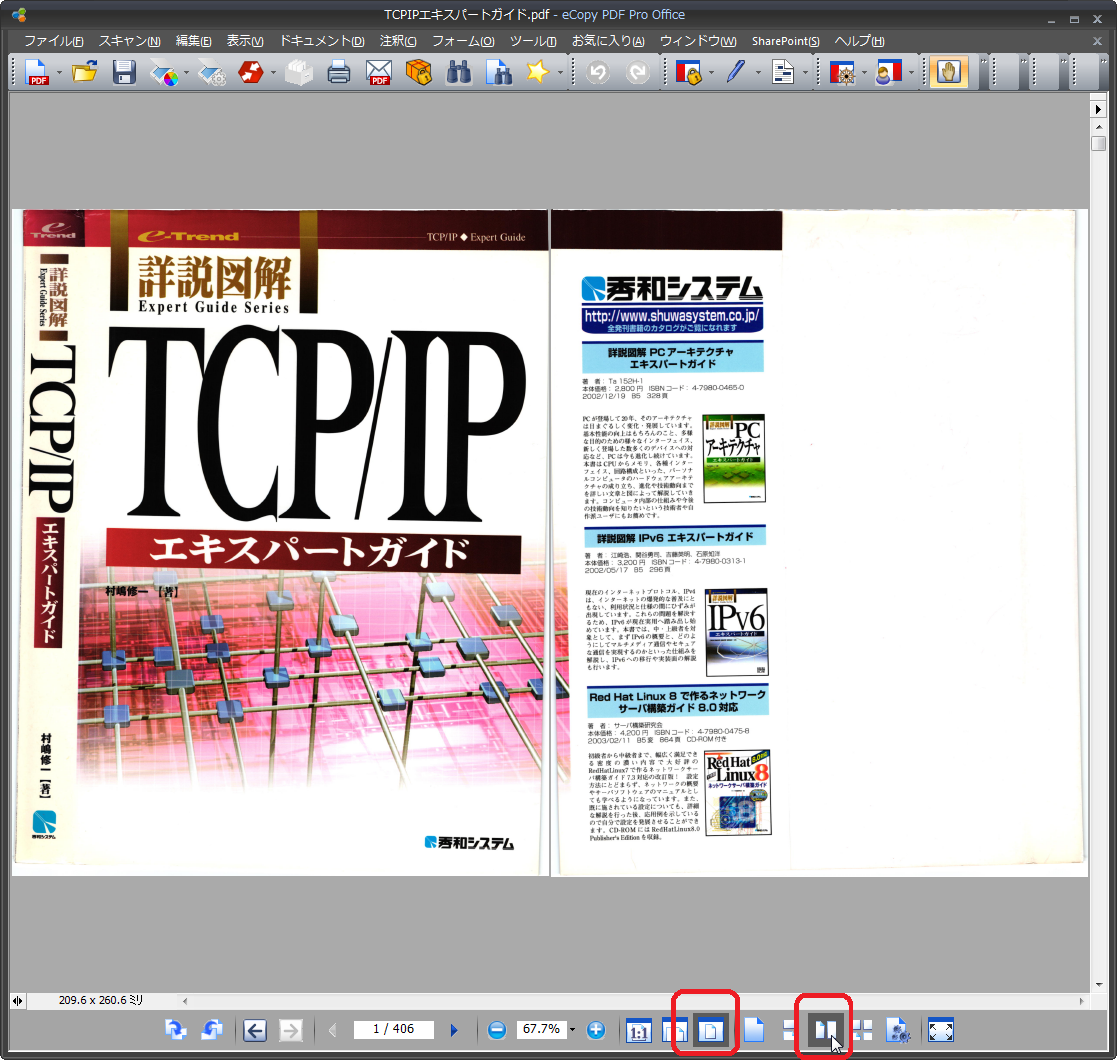Screen dimensions: 1117x1060
Task: Open スキャン menu
Action: [130, 41]
